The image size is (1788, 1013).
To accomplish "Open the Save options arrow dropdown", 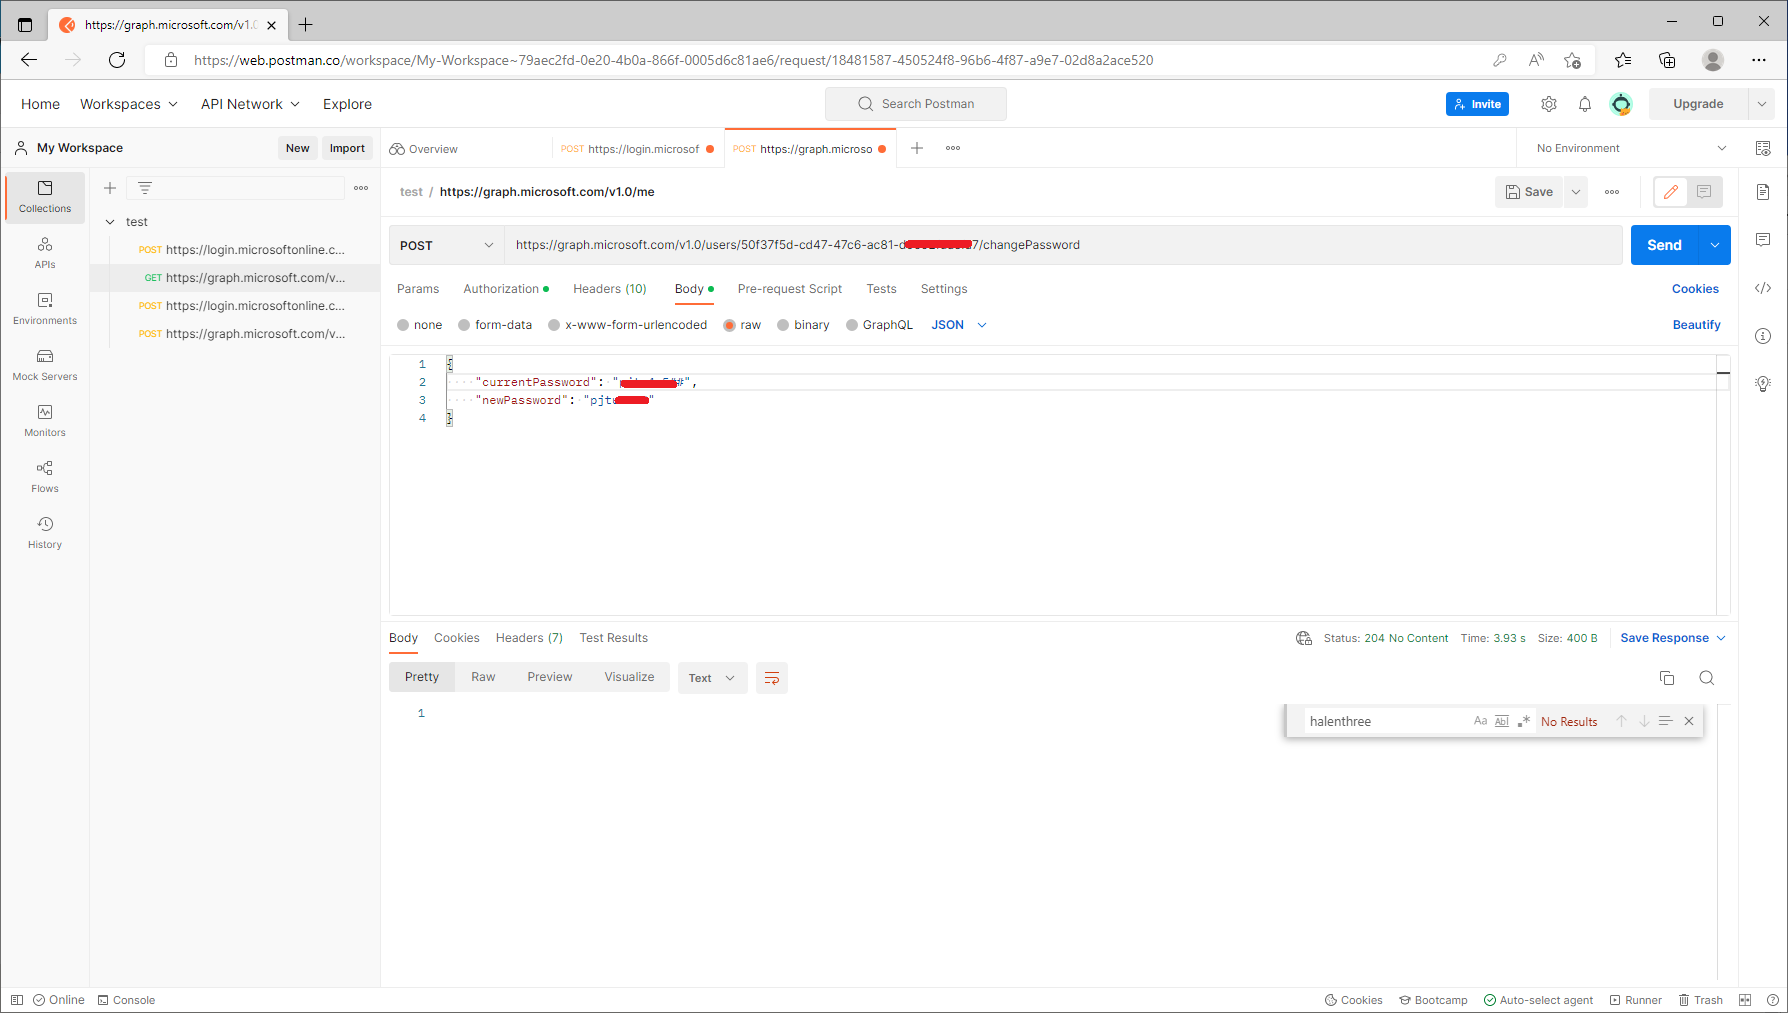I will click(x=1576, y=192).
